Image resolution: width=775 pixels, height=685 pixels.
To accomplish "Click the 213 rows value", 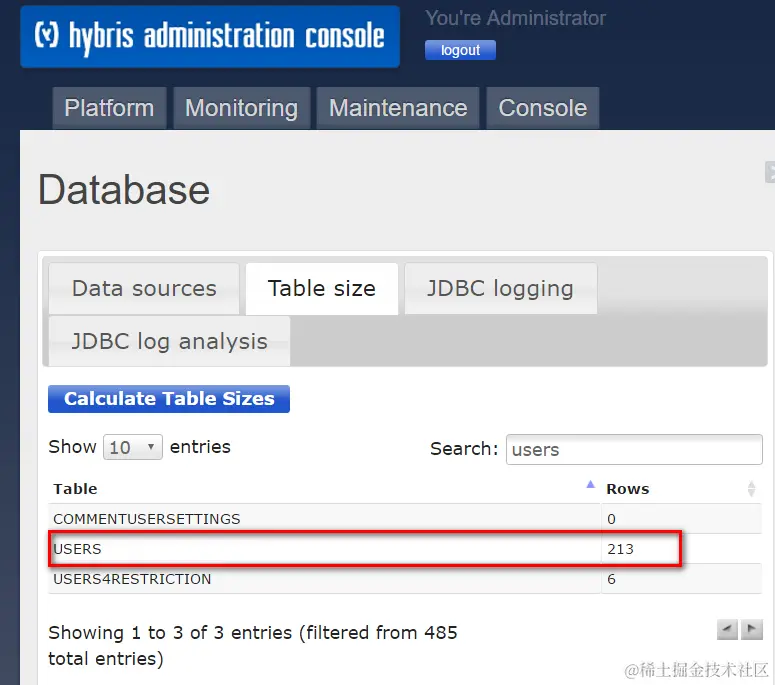I will pos(620,549).
